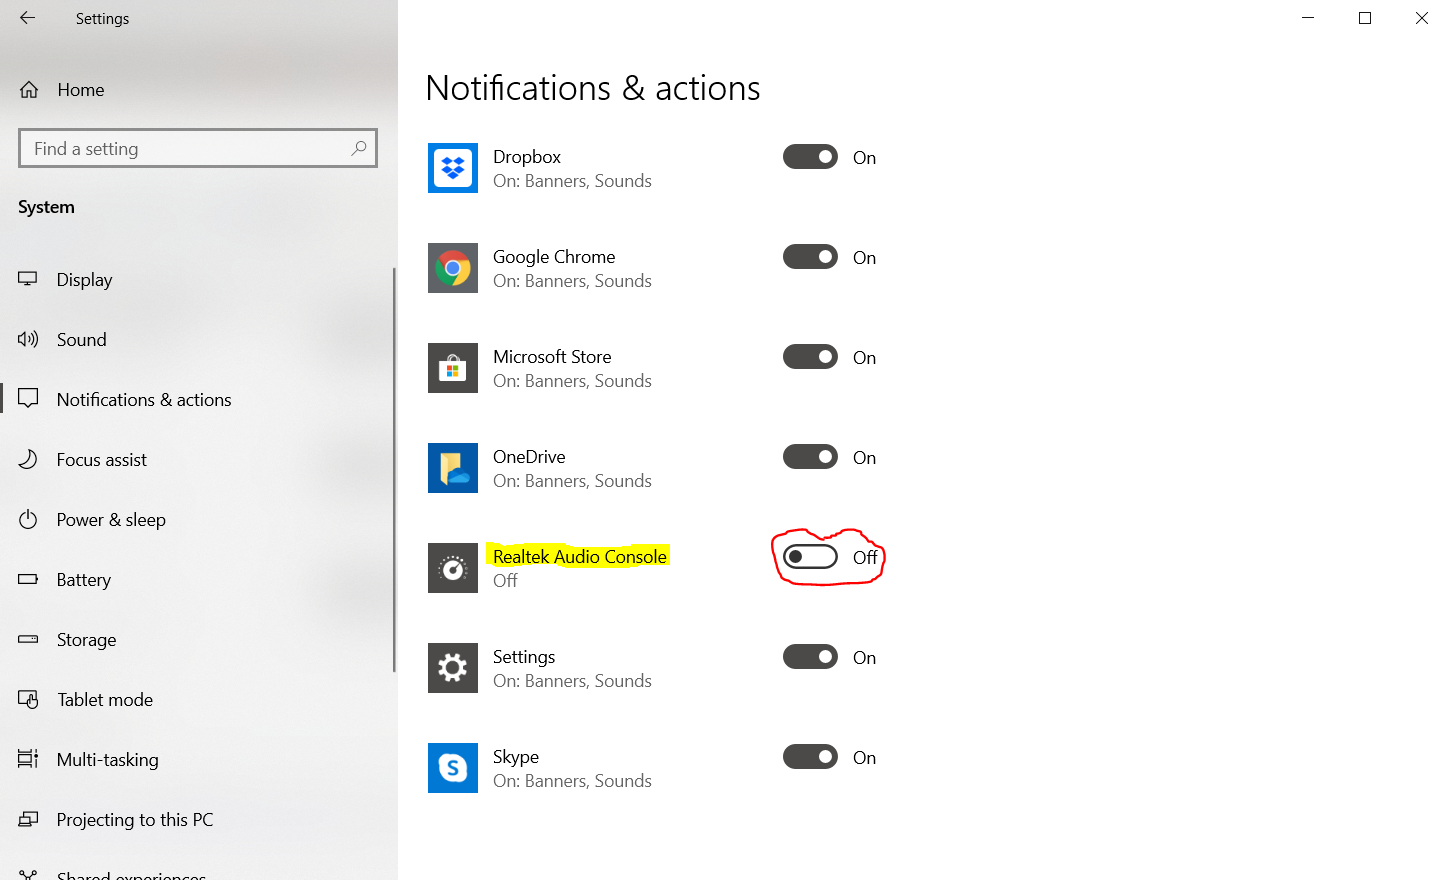Click the Dropbox app icon

(x=453, y=168)
